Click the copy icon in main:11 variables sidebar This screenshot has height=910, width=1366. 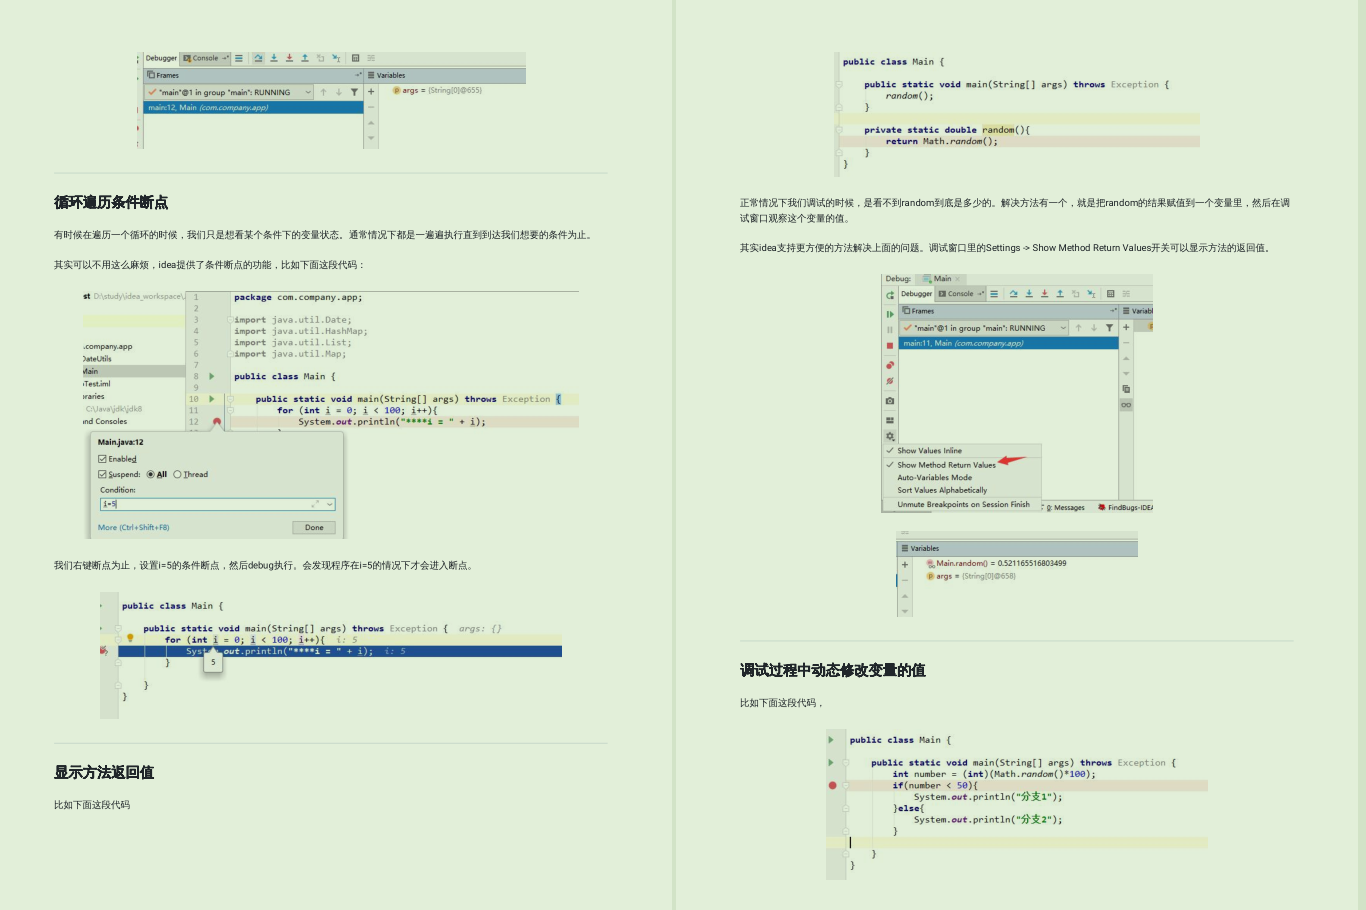(x=1126, y=389)
